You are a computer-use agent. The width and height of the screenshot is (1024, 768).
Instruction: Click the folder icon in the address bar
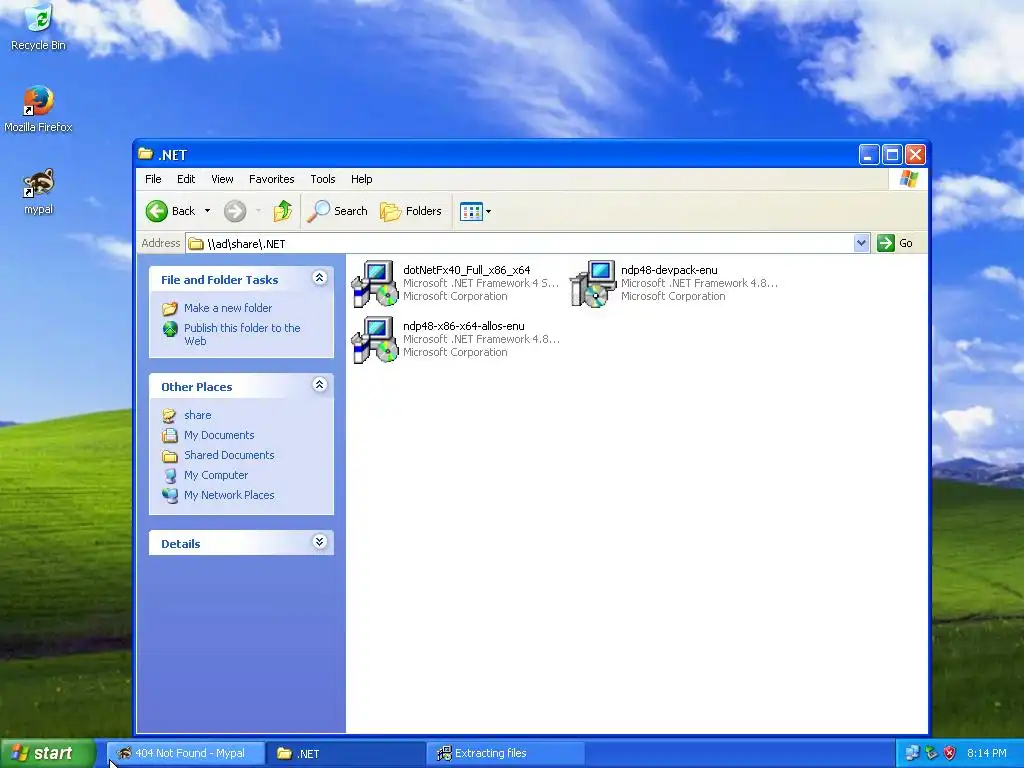coord(196,244)
